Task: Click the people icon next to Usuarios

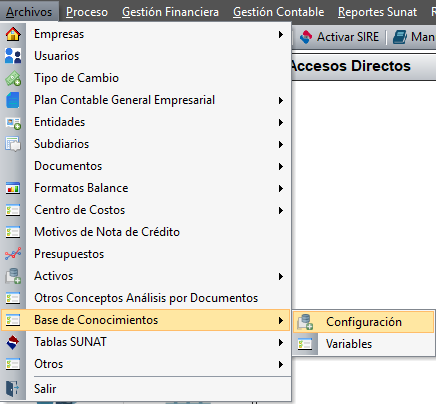Action: click(13, 56)
